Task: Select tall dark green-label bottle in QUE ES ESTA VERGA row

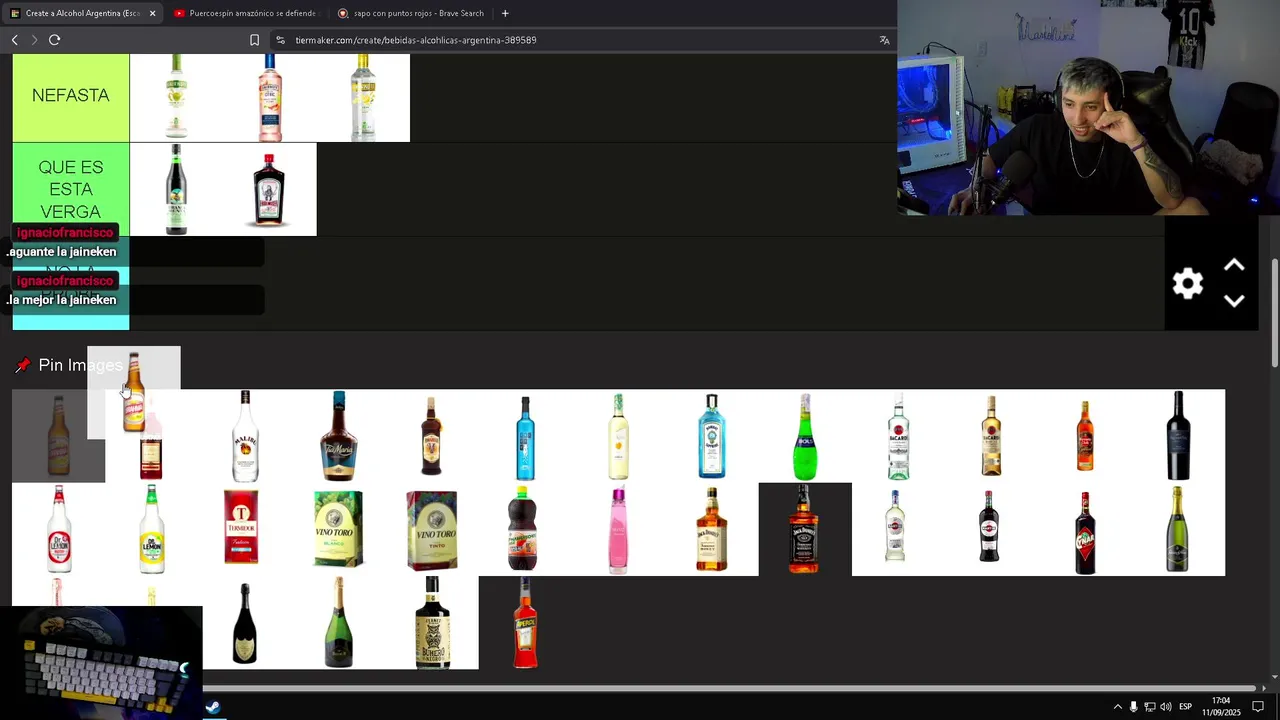Action: tap(176, 189)
